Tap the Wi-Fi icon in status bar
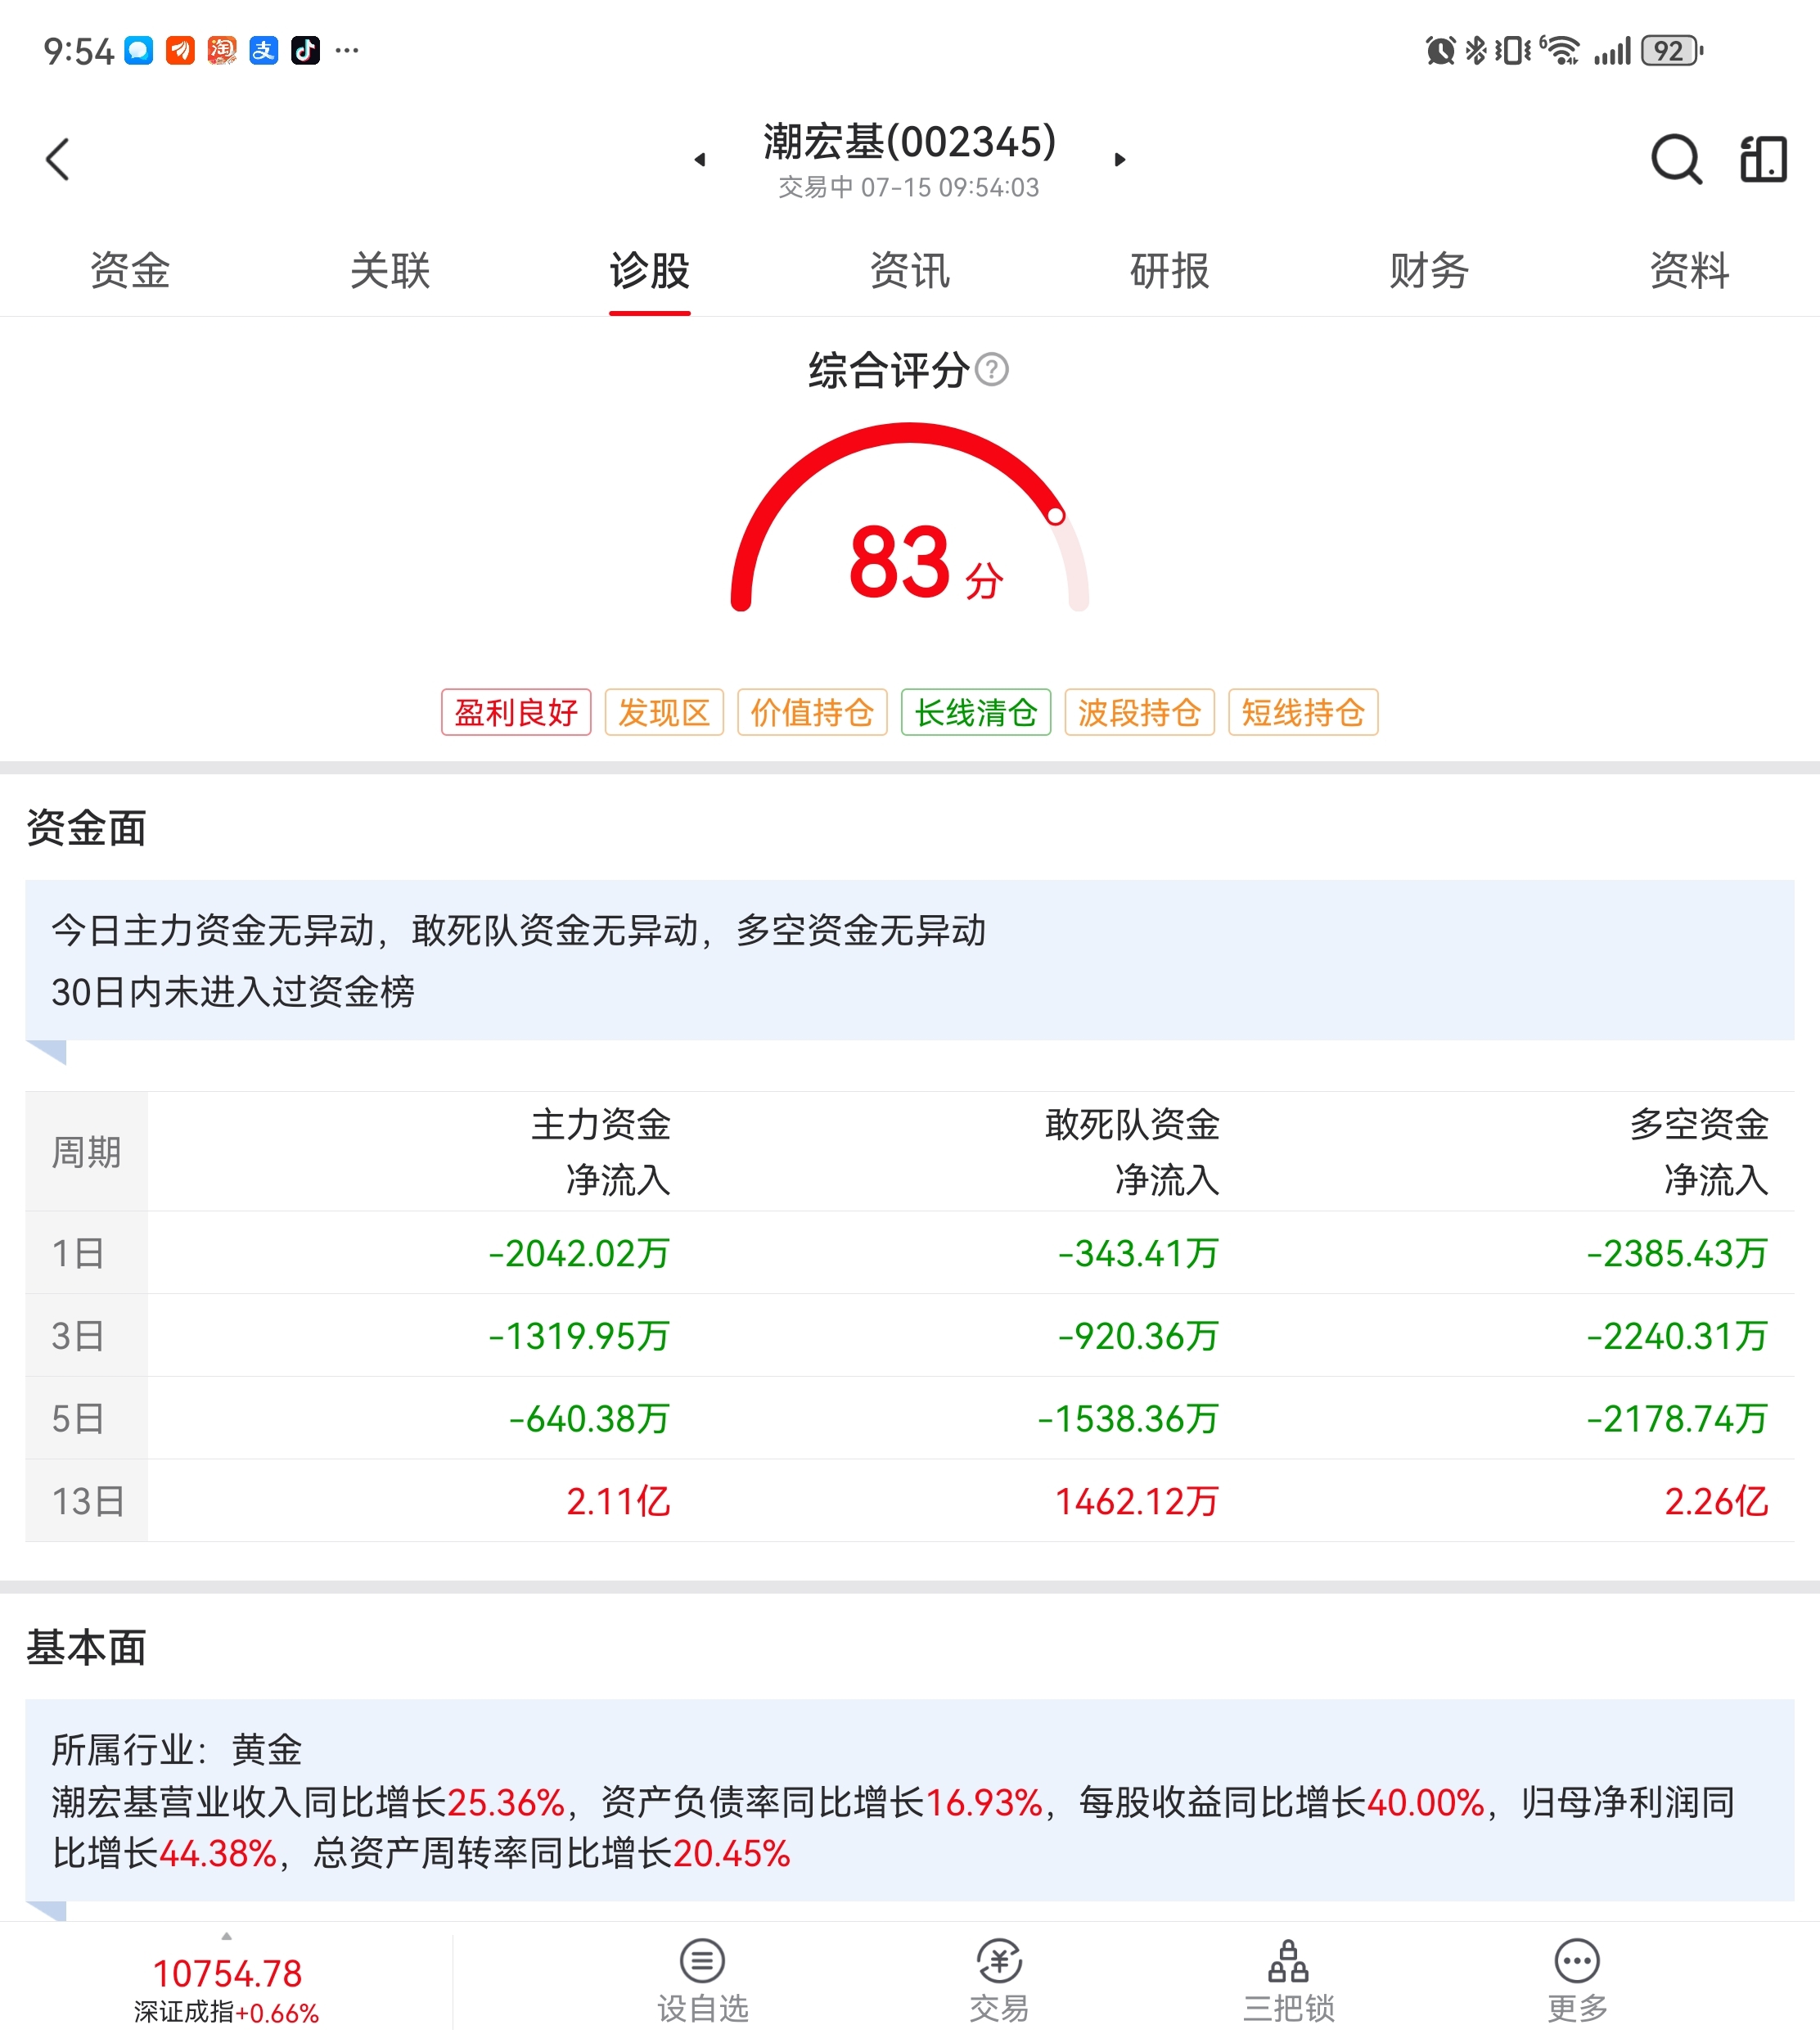 point(1560,50)
